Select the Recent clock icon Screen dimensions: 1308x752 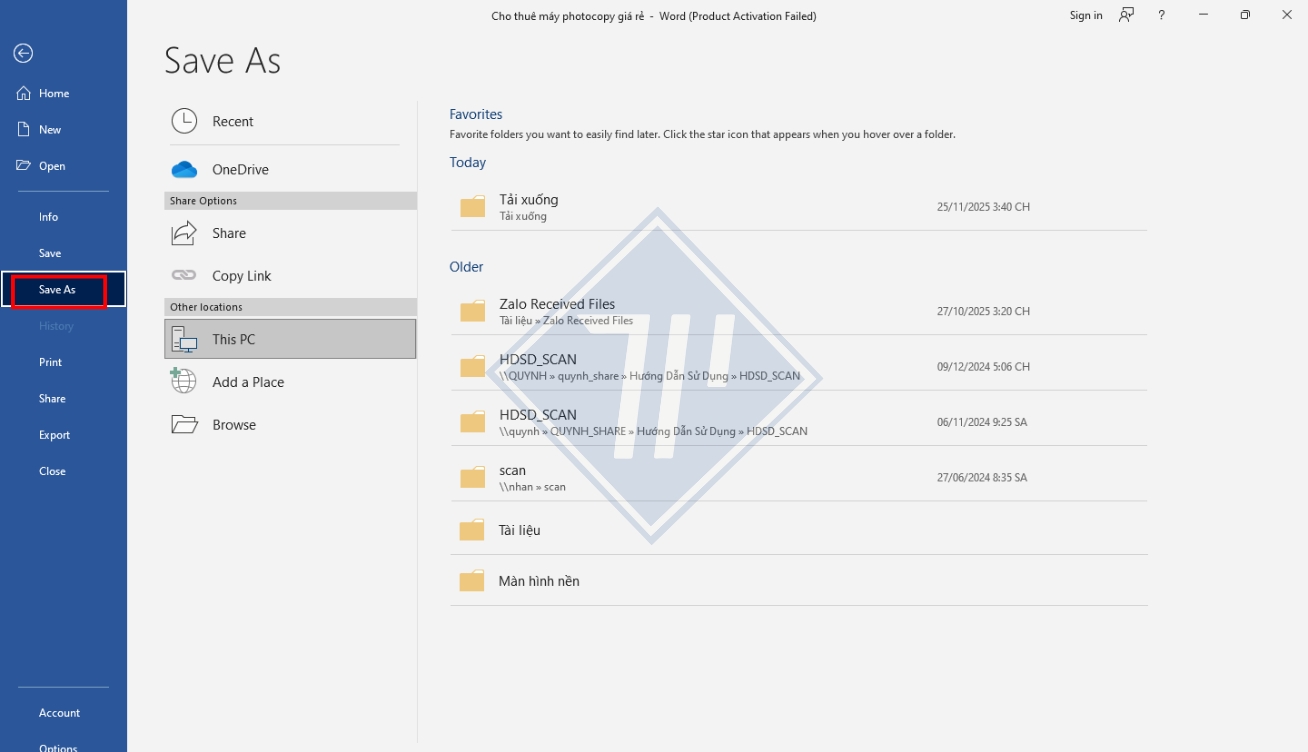[184, 121]
